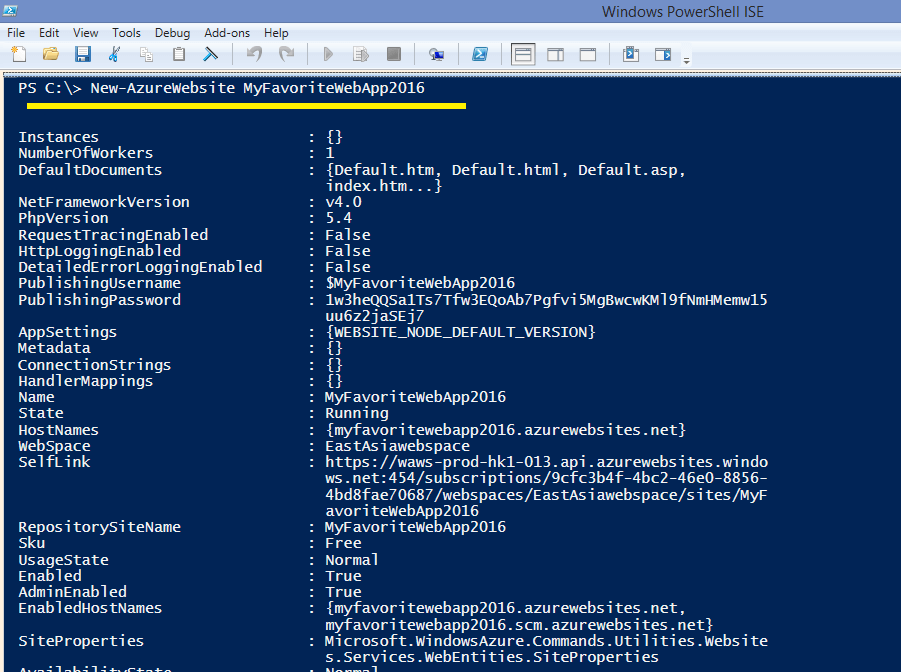Show script pane top layout icon
This screenshot has height=672, width=901.
[x=523, y=54]
